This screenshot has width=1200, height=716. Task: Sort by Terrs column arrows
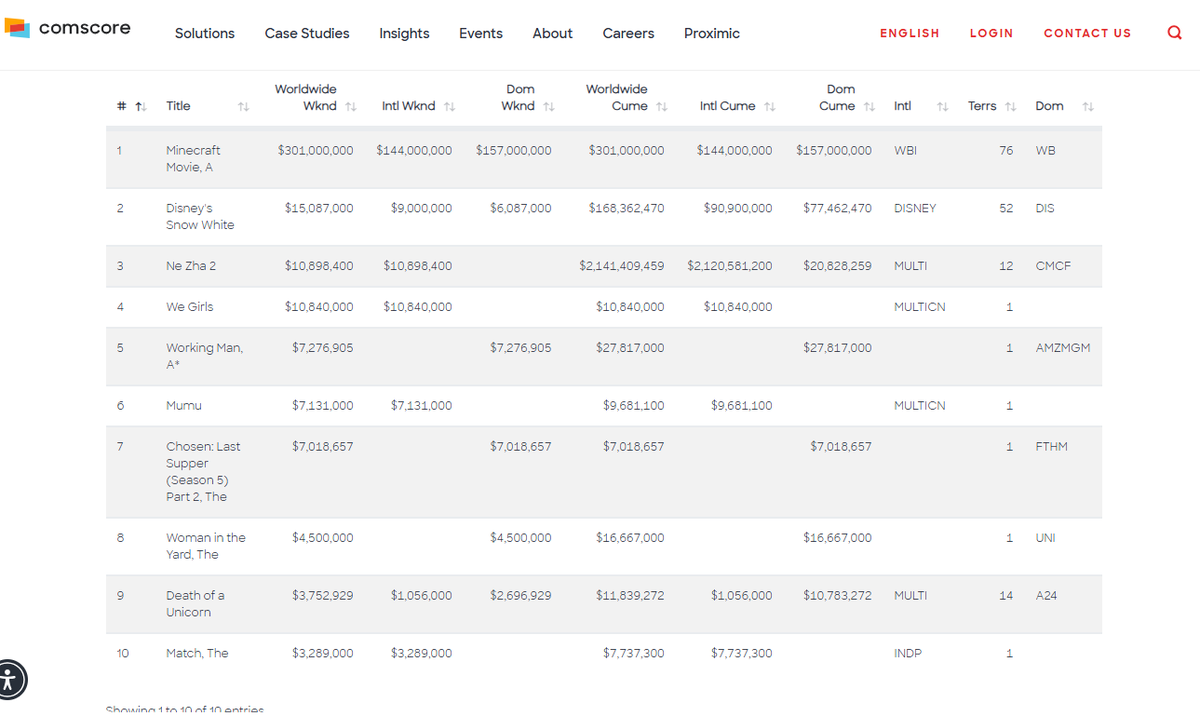[1010, 106]
